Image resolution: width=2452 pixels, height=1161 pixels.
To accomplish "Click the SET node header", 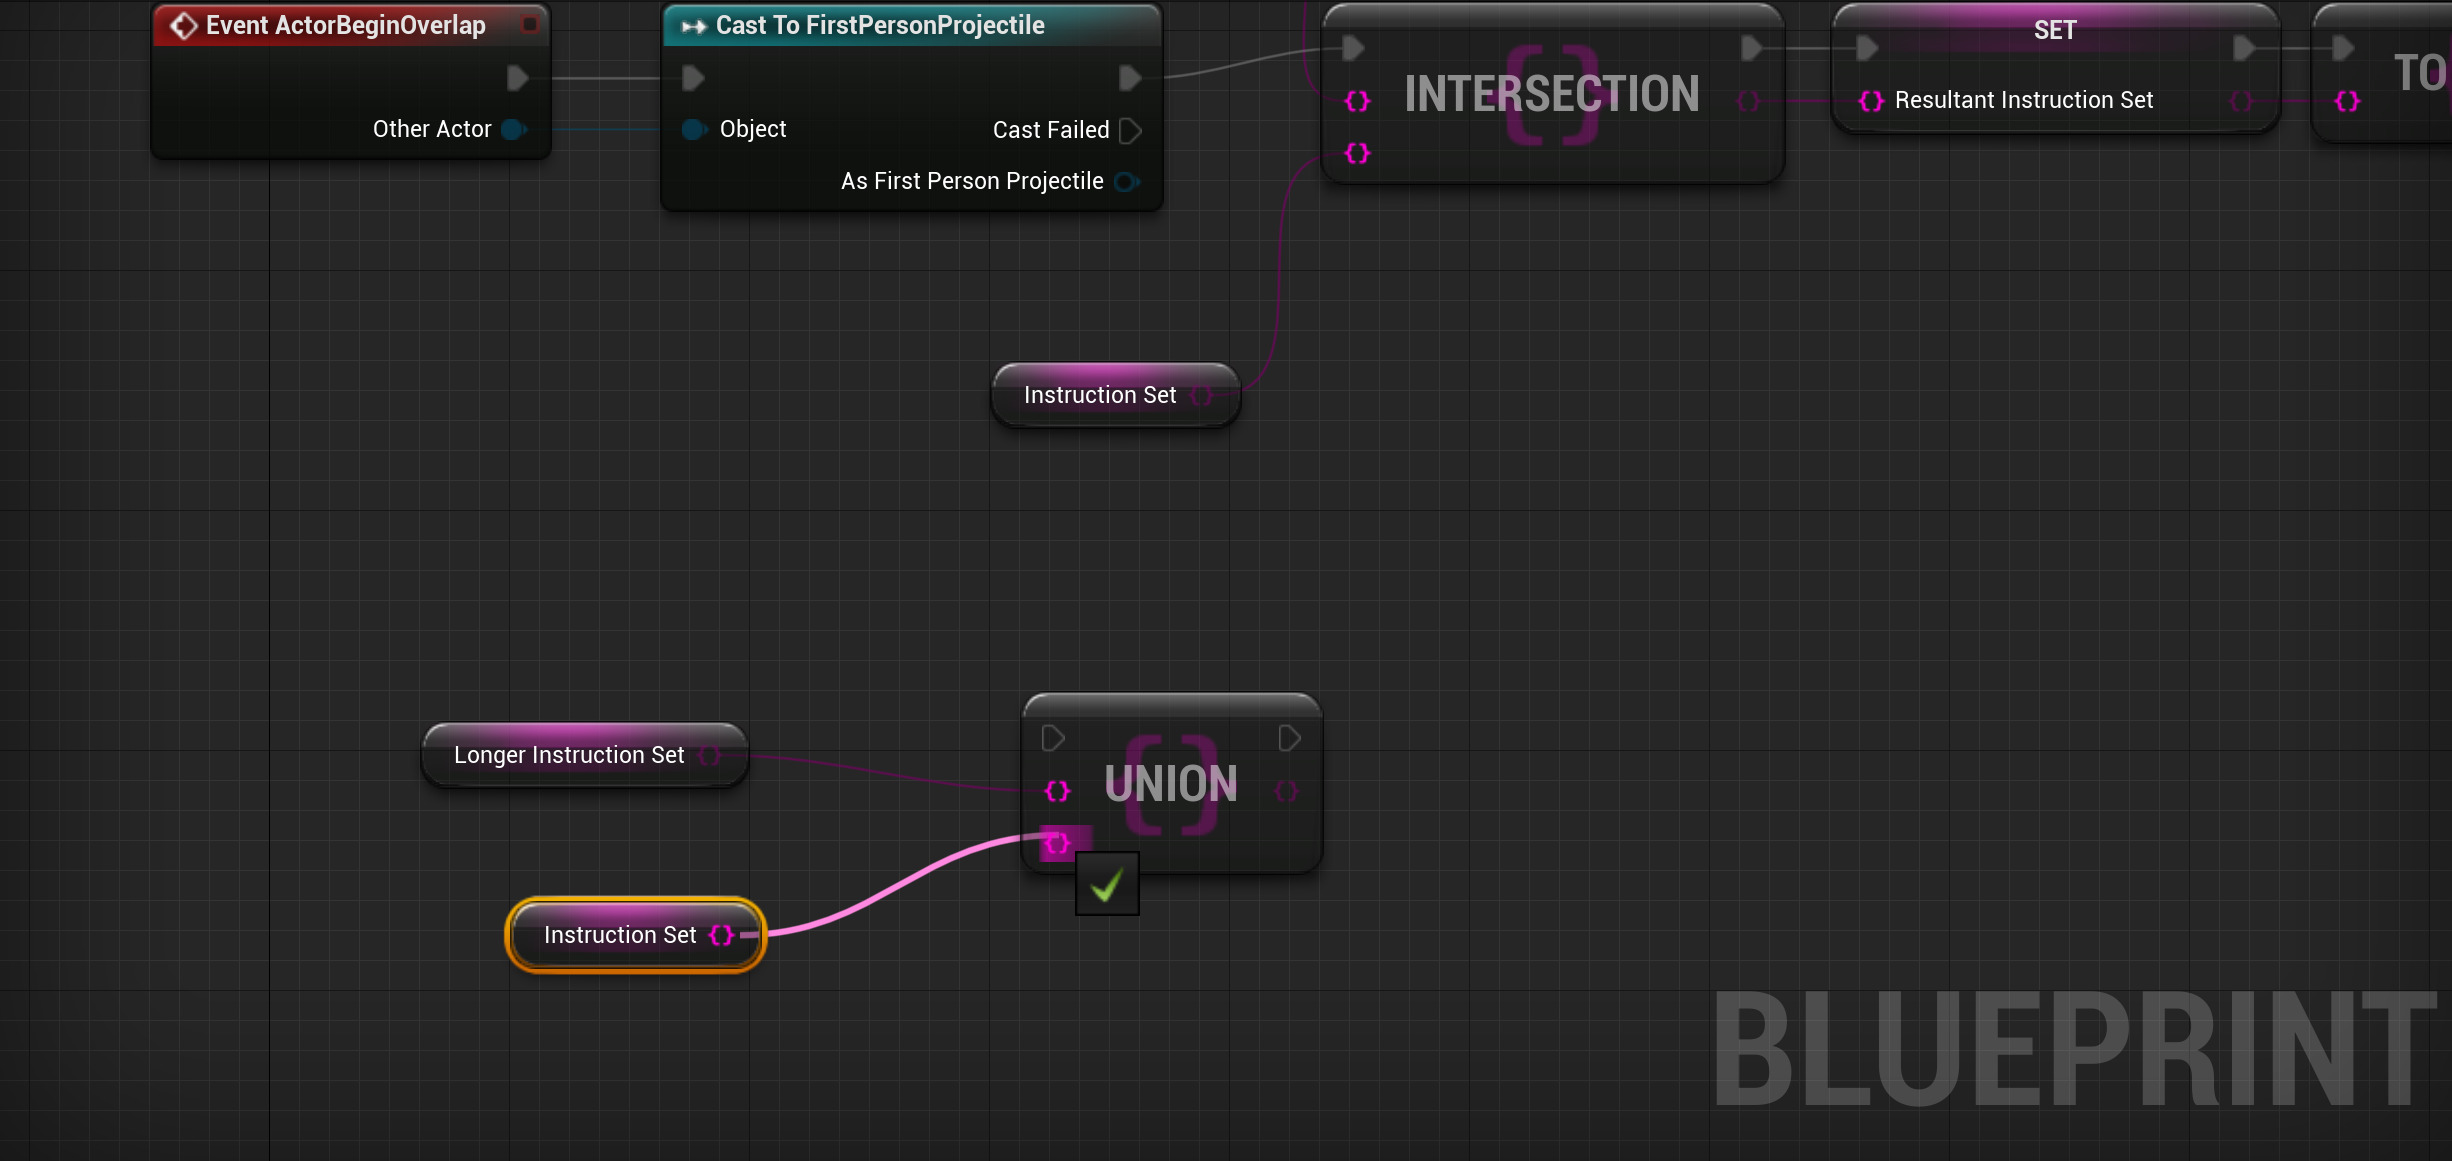I will (2054, 29).
